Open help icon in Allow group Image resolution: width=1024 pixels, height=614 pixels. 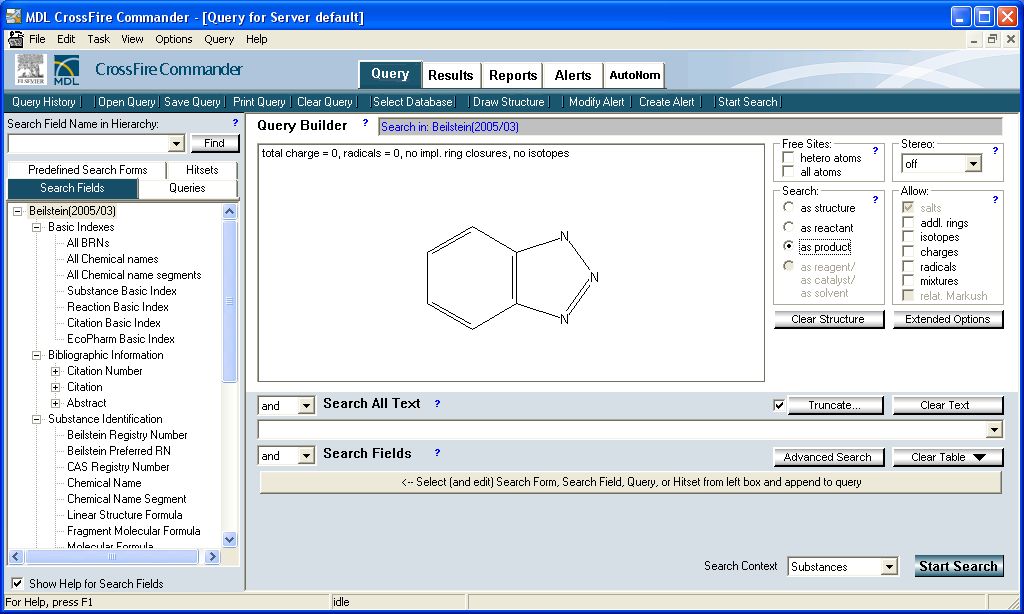click(x=995, y=200)
